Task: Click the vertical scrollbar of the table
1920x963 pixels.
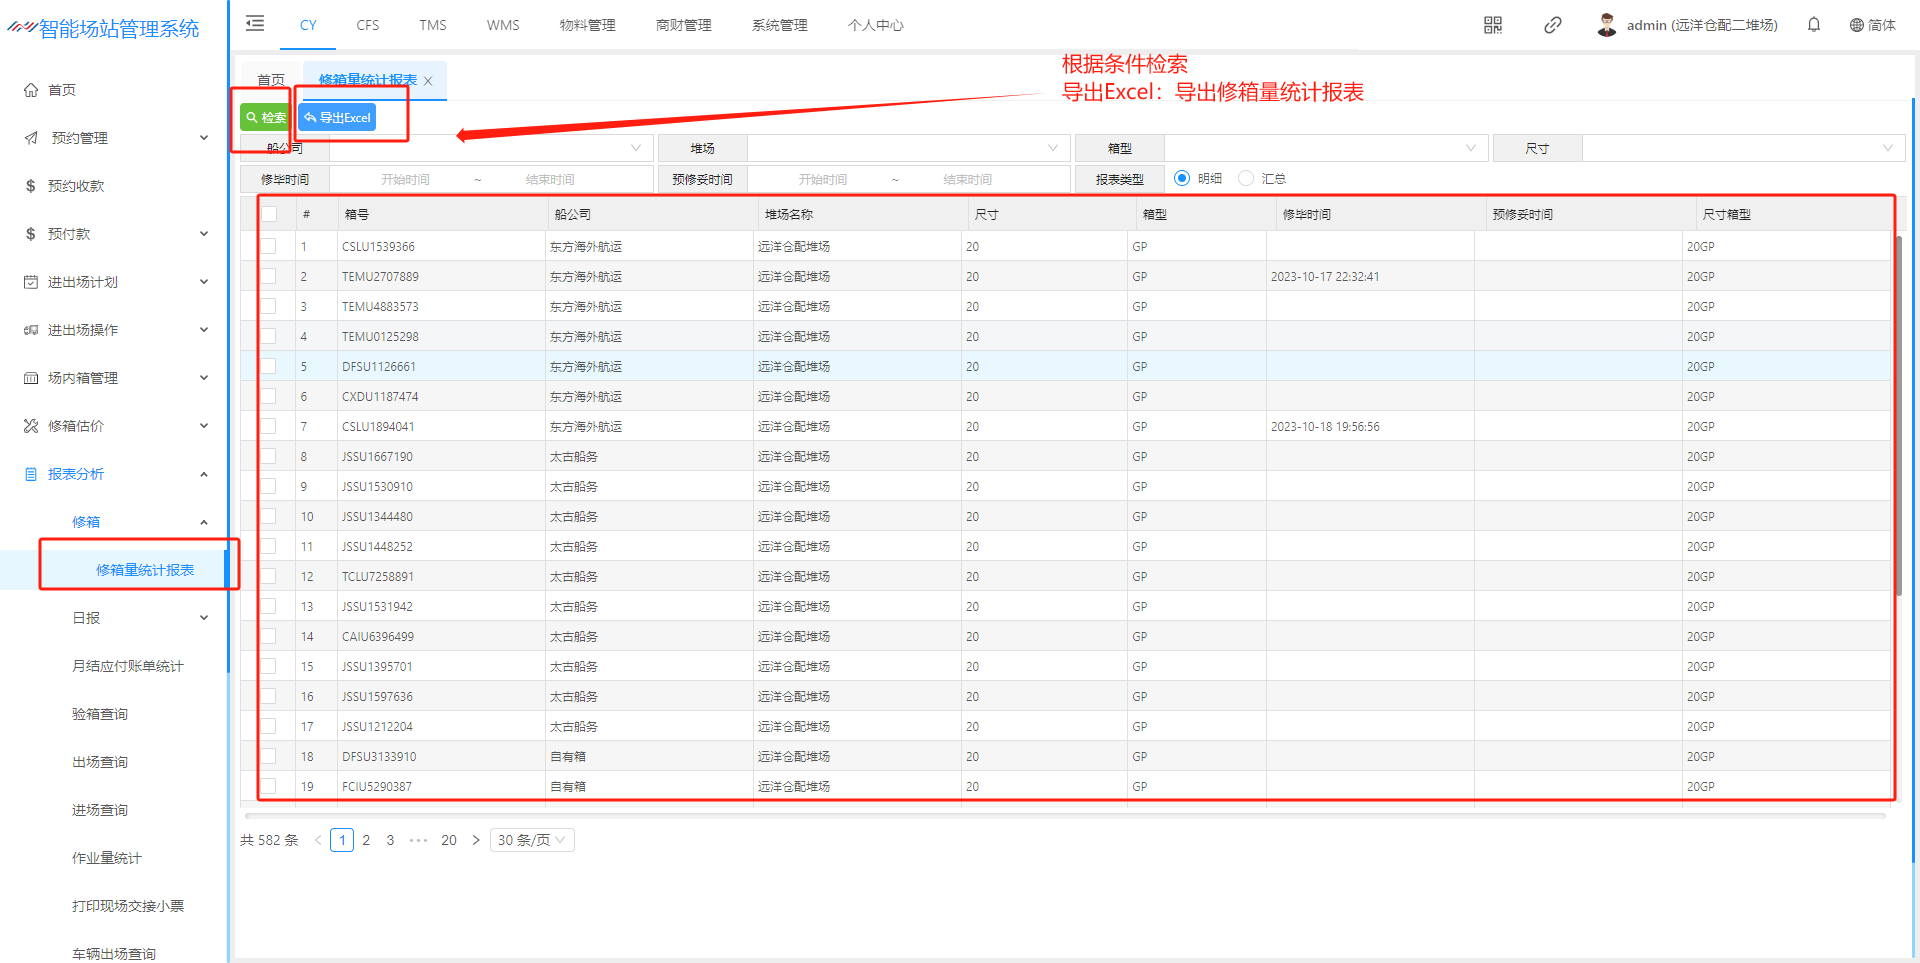Action: tap(1897, 415)
